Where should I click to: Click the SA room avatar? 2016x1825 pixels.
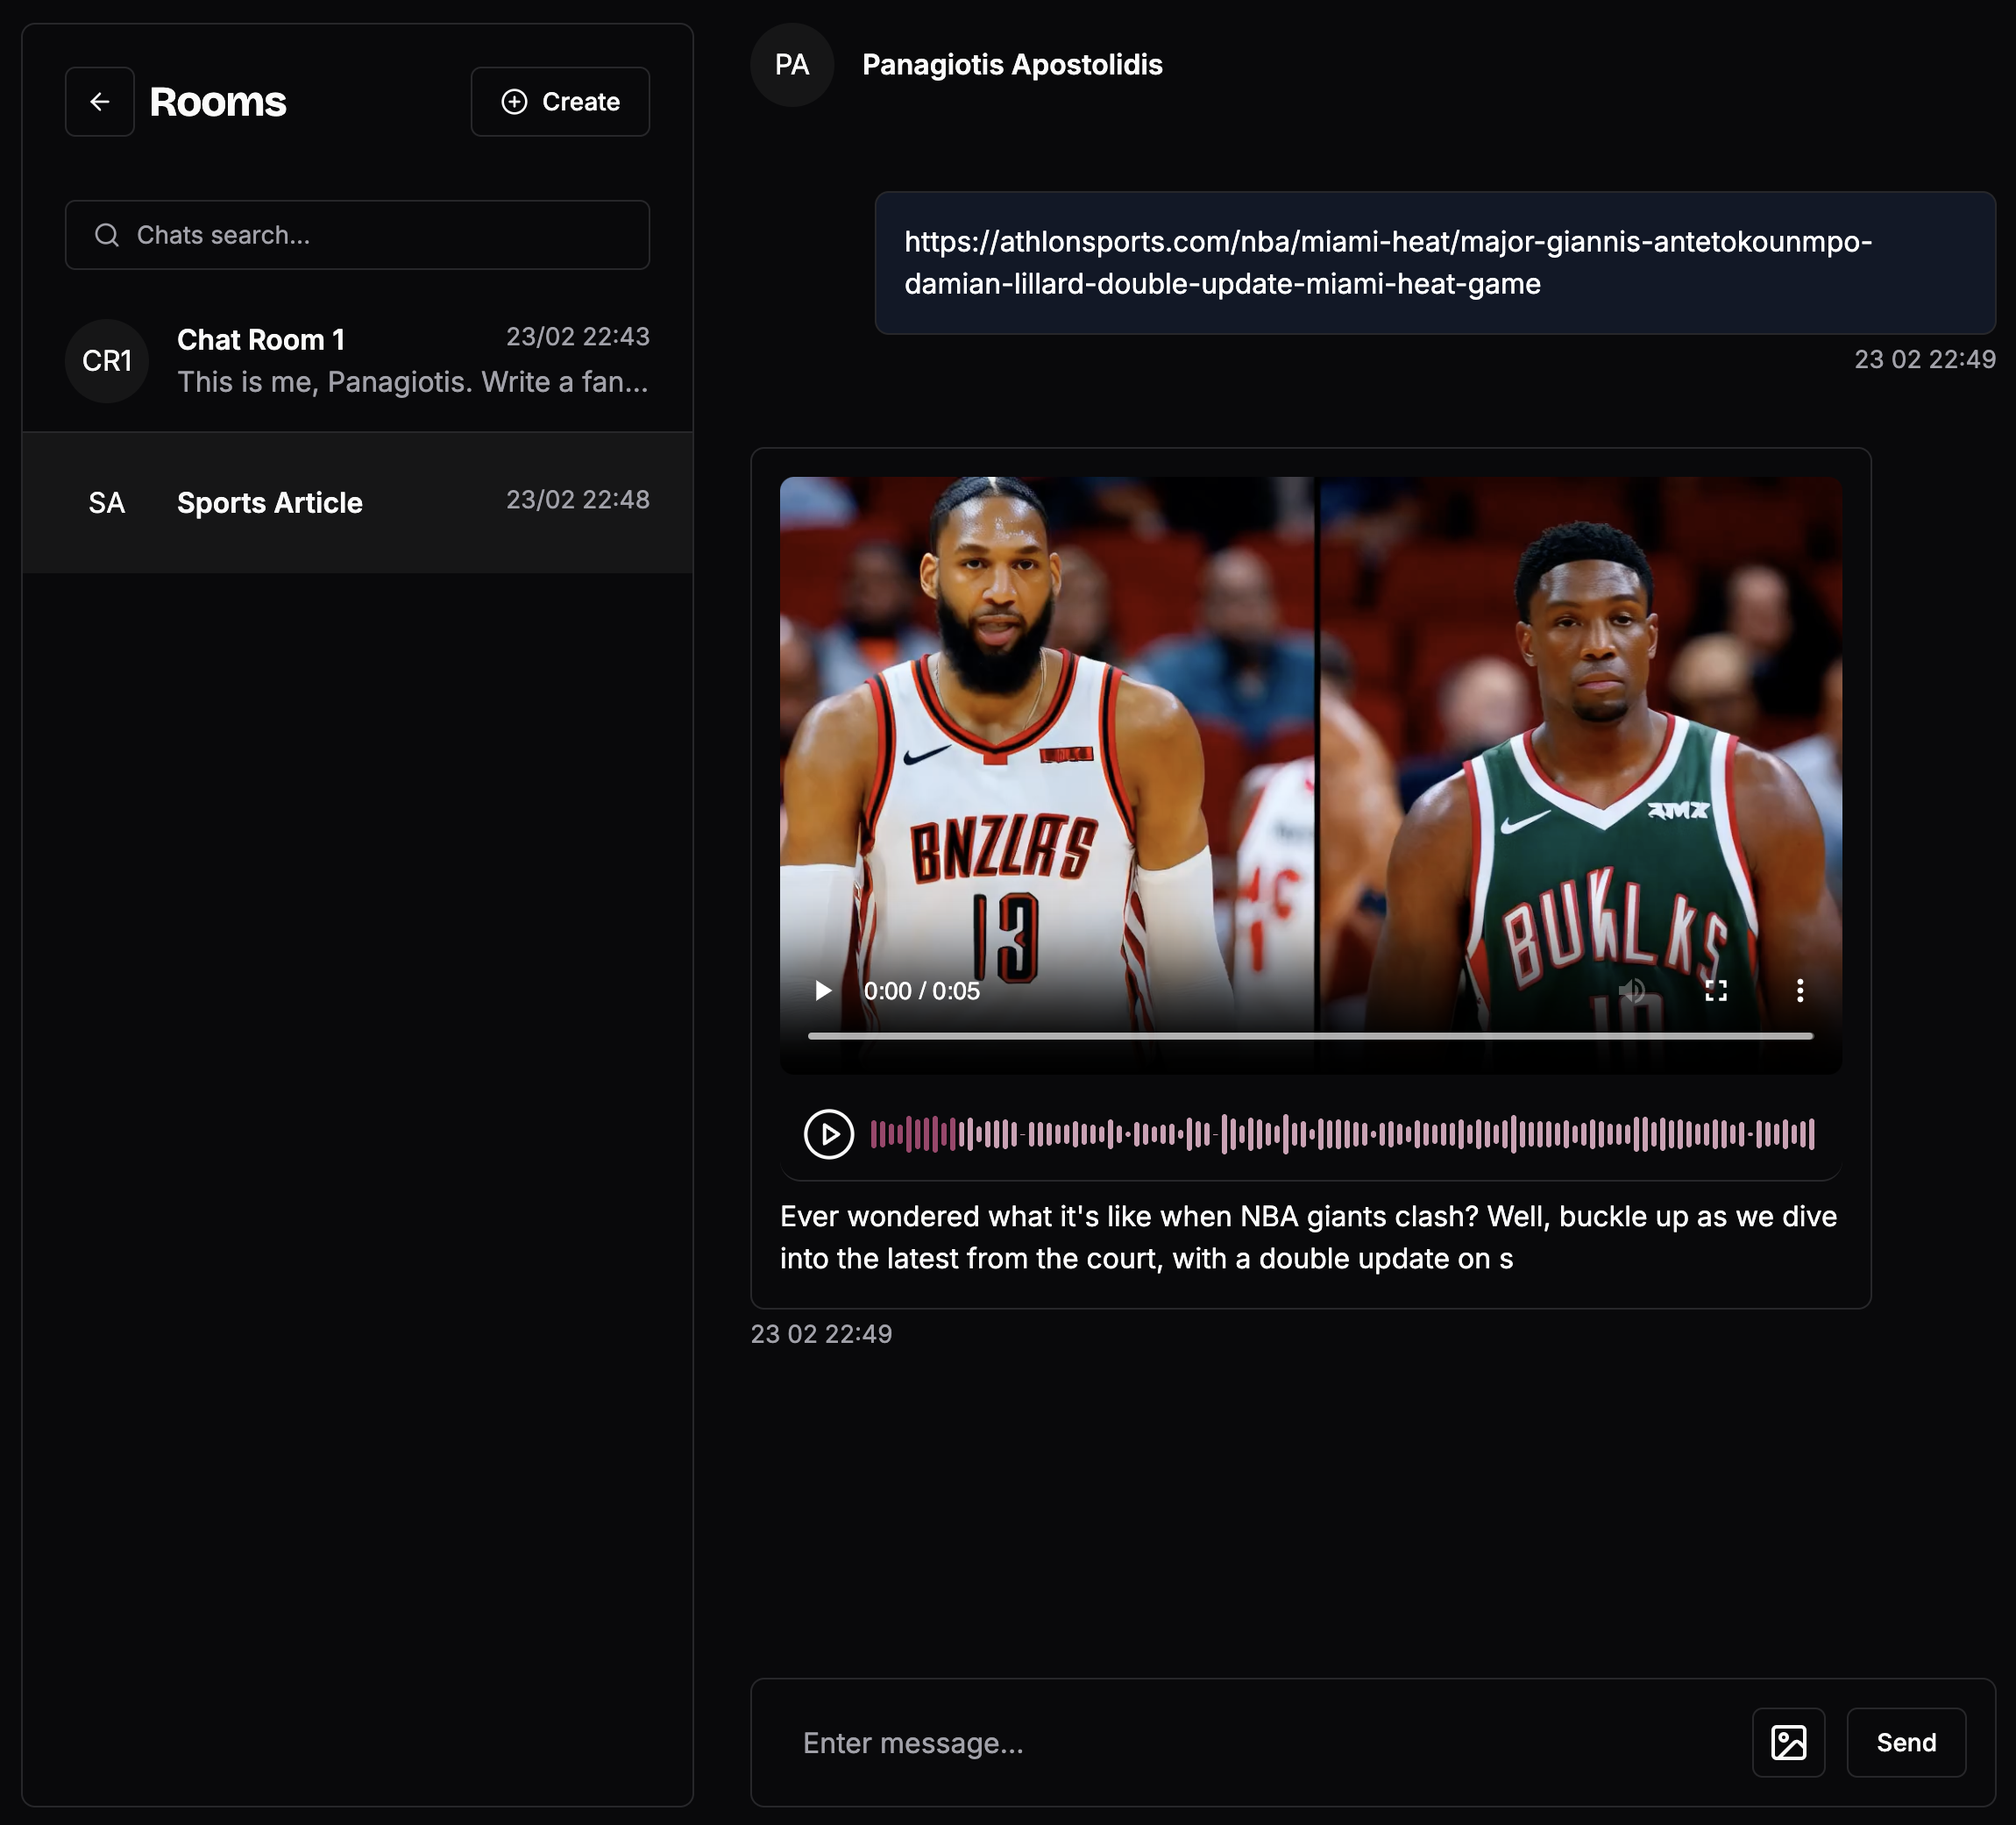(107, 503)
